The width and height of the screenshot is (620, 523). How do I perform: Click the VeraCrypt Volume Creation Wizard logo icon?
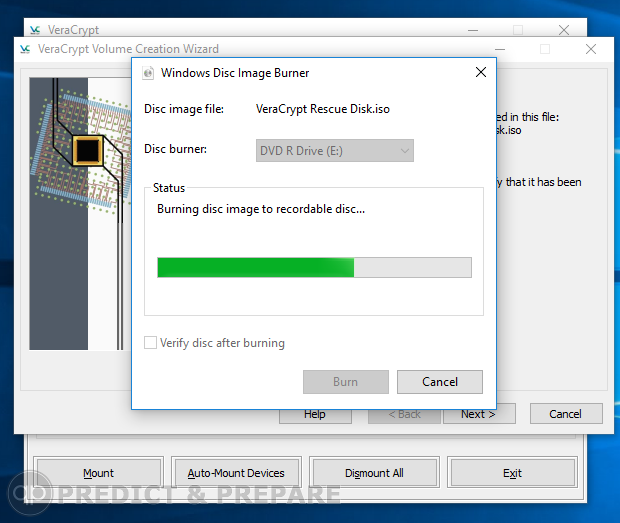pos(25,49)
